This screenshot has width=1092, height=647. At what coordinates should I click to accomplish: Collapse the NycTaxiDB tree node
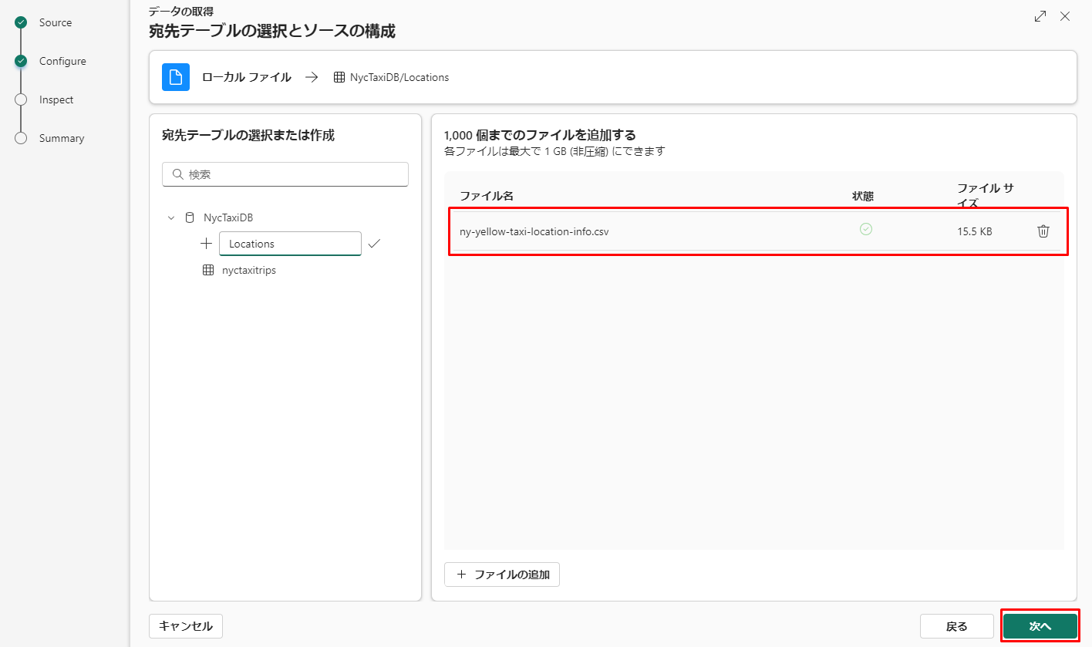(171, 218)
